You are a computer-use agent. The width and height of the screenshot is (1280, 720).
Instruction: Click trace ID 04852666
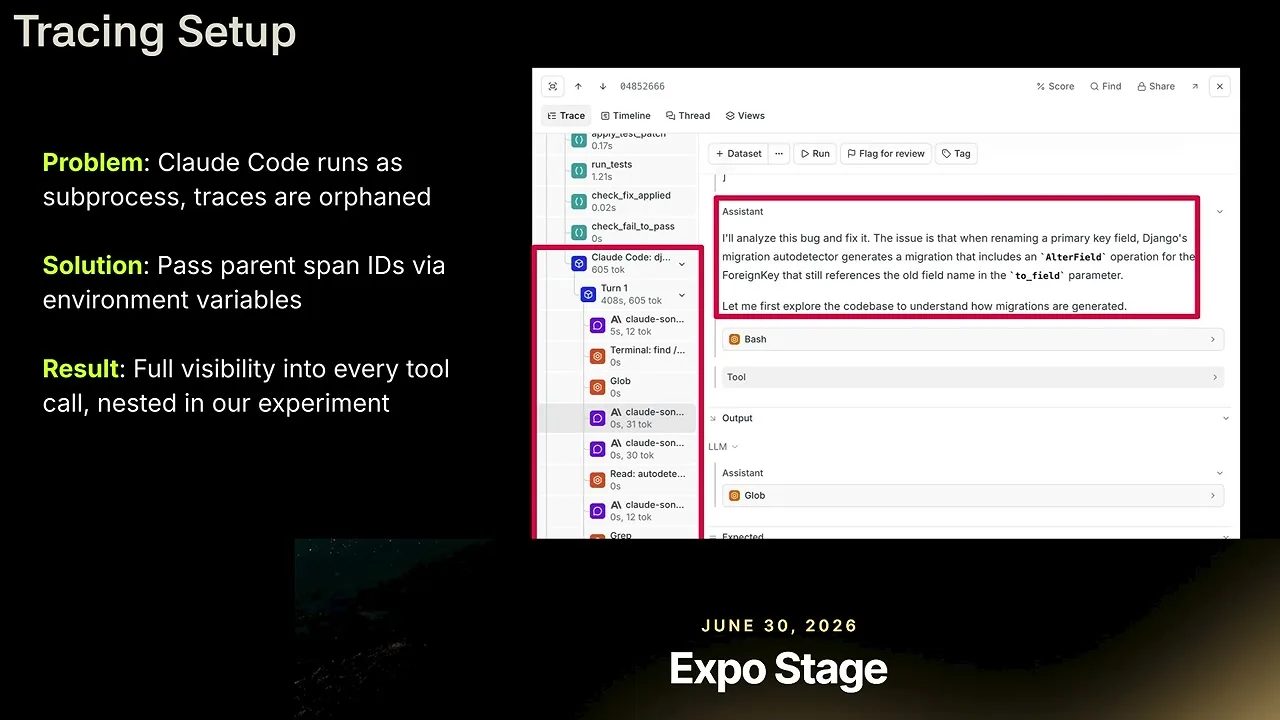[x=642, y=86]
